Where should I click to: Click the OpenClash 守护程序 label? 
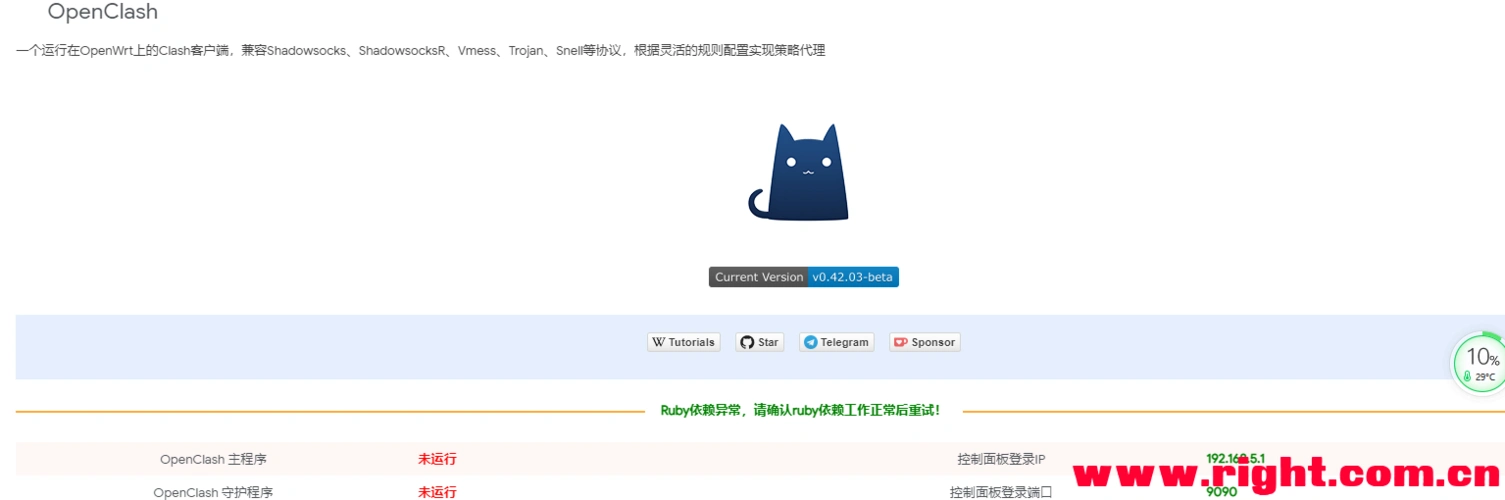[213, 492]
